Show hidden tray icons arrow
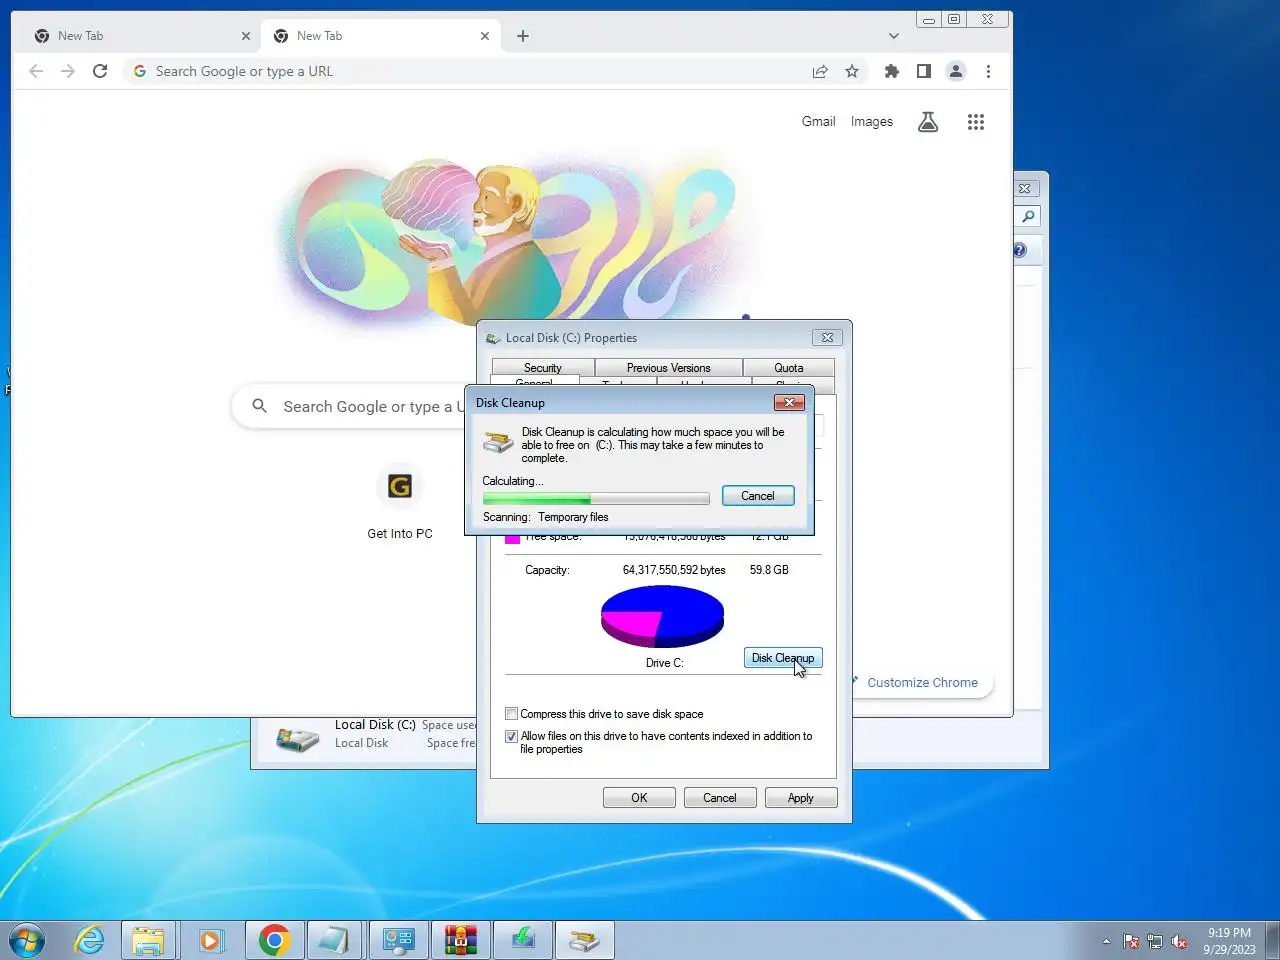The width and height of the screenshot is (1280, 960). pyautogui.click(x=1106, y=941)
